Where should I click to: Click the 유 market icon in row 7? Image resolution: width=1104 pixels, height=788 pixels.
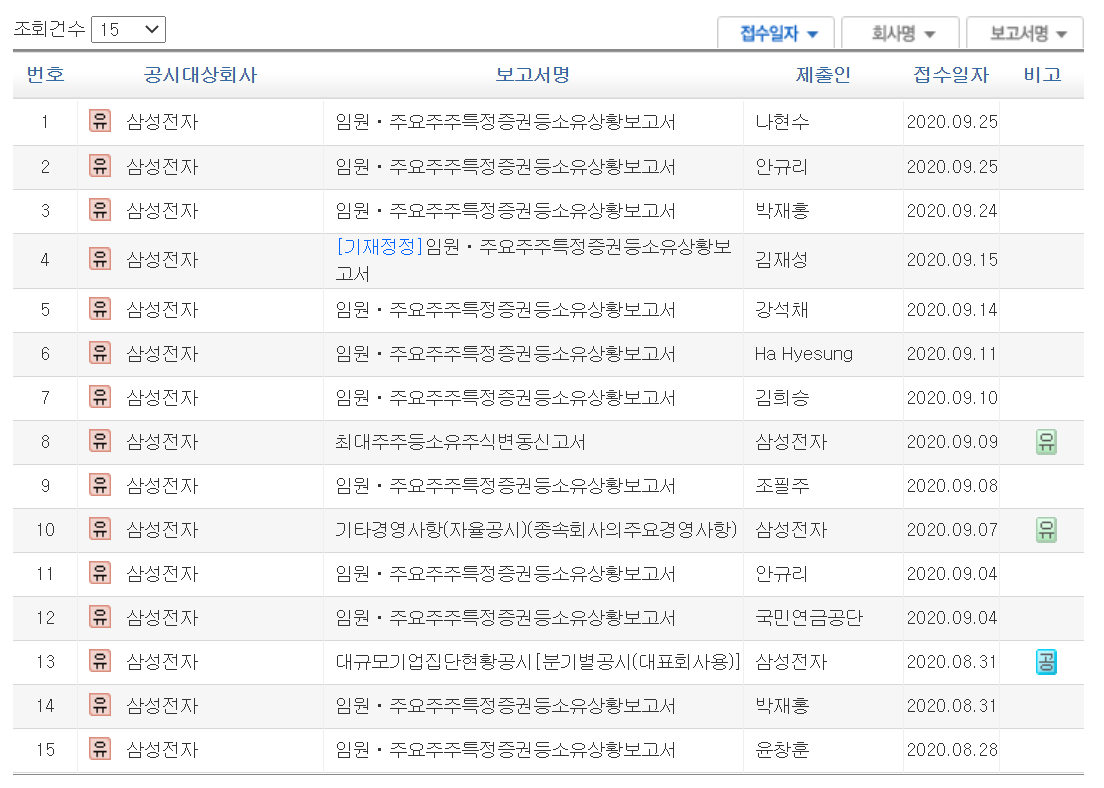point(100,397)
